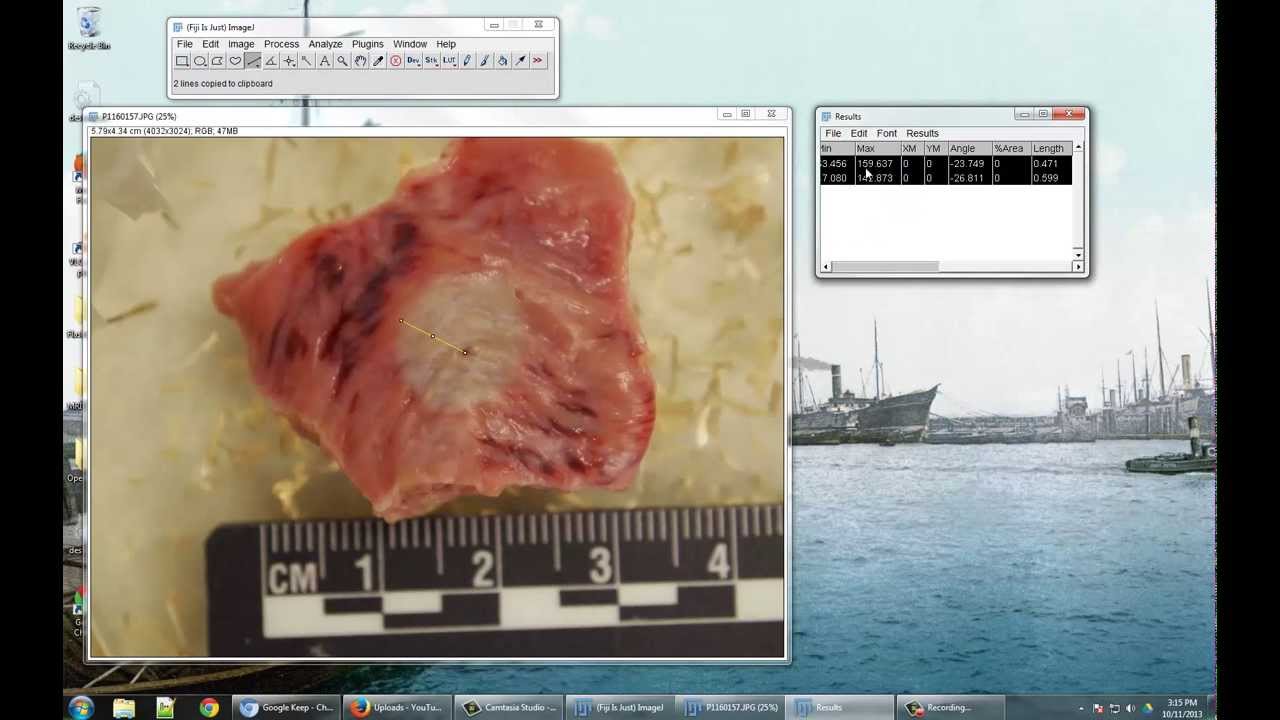Switch to Camtasia Studio taskbar item

click(510, 708)
